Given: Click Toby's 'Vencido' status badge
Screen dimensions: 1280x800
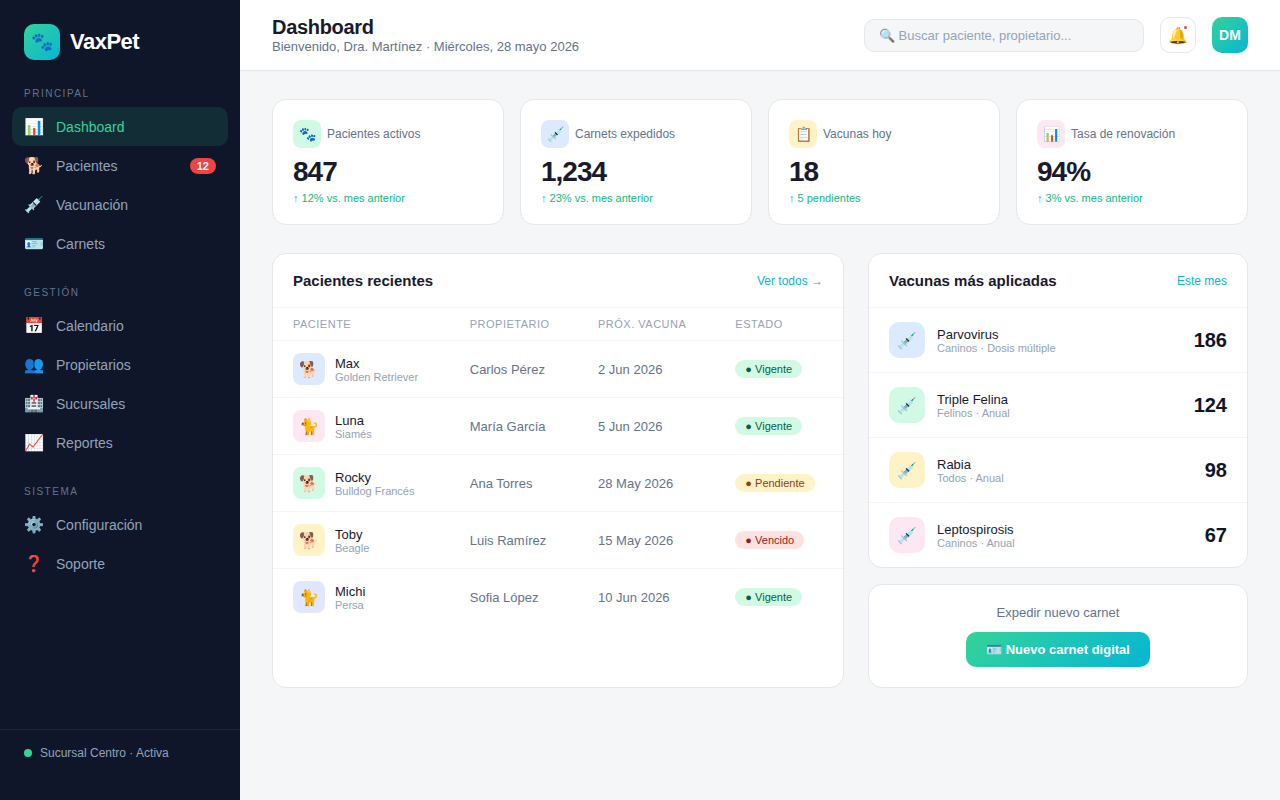Looking at the screenshot, I should [769, 540].
